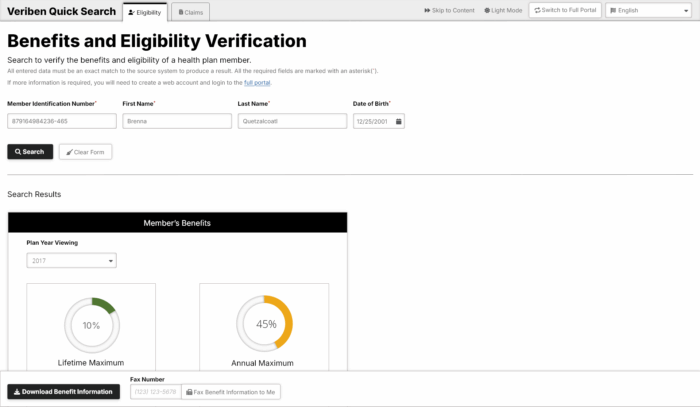The image size is (700, 407).
Task: Click Skip to Content link
Action: click(x=449, y=10)
